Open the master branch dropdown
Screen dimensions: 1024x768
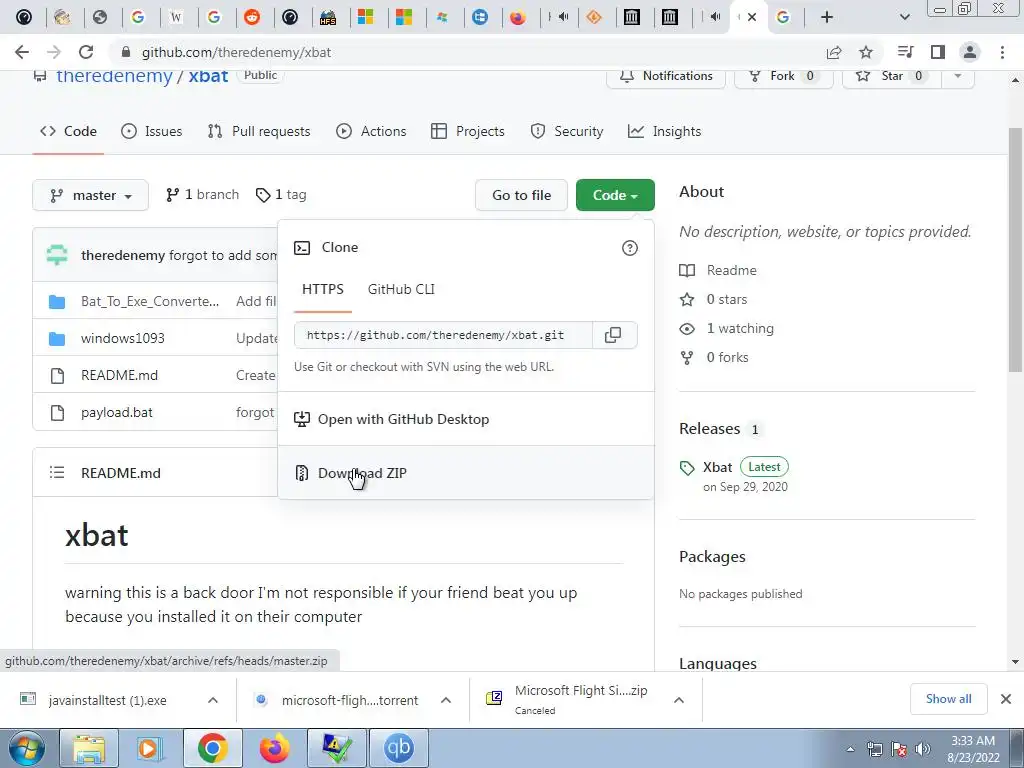click(91, 195)
